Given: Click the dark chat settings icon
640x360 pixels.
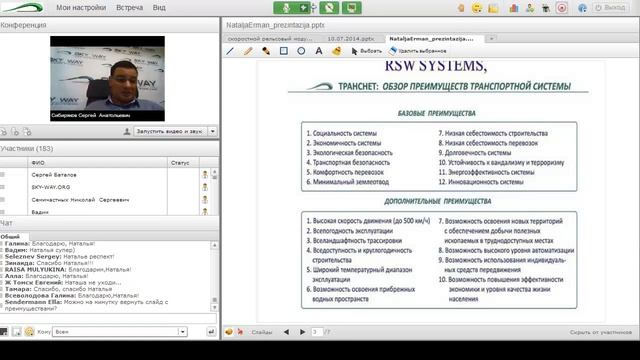Looking at the screenshot, I should (4, 332).
